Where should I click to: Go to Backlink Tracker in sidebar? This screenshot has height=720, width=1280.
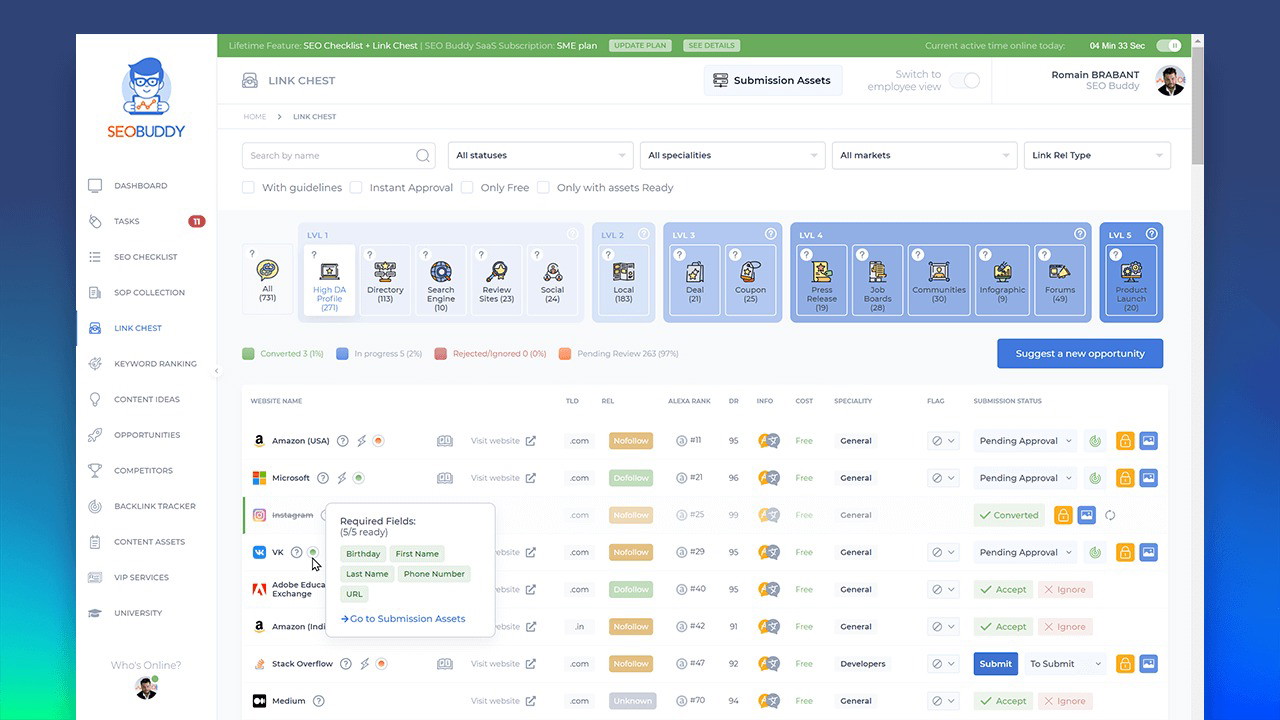[x=155, y=506]
